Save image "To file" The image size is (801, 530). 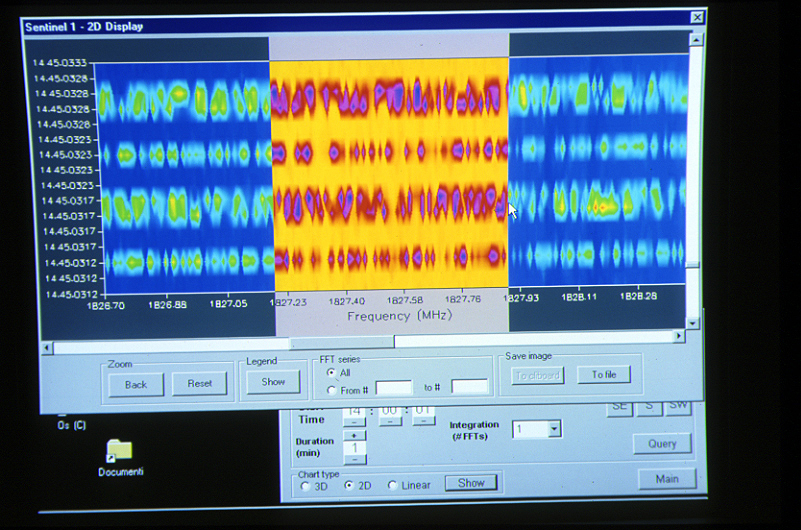click(603, 375)
